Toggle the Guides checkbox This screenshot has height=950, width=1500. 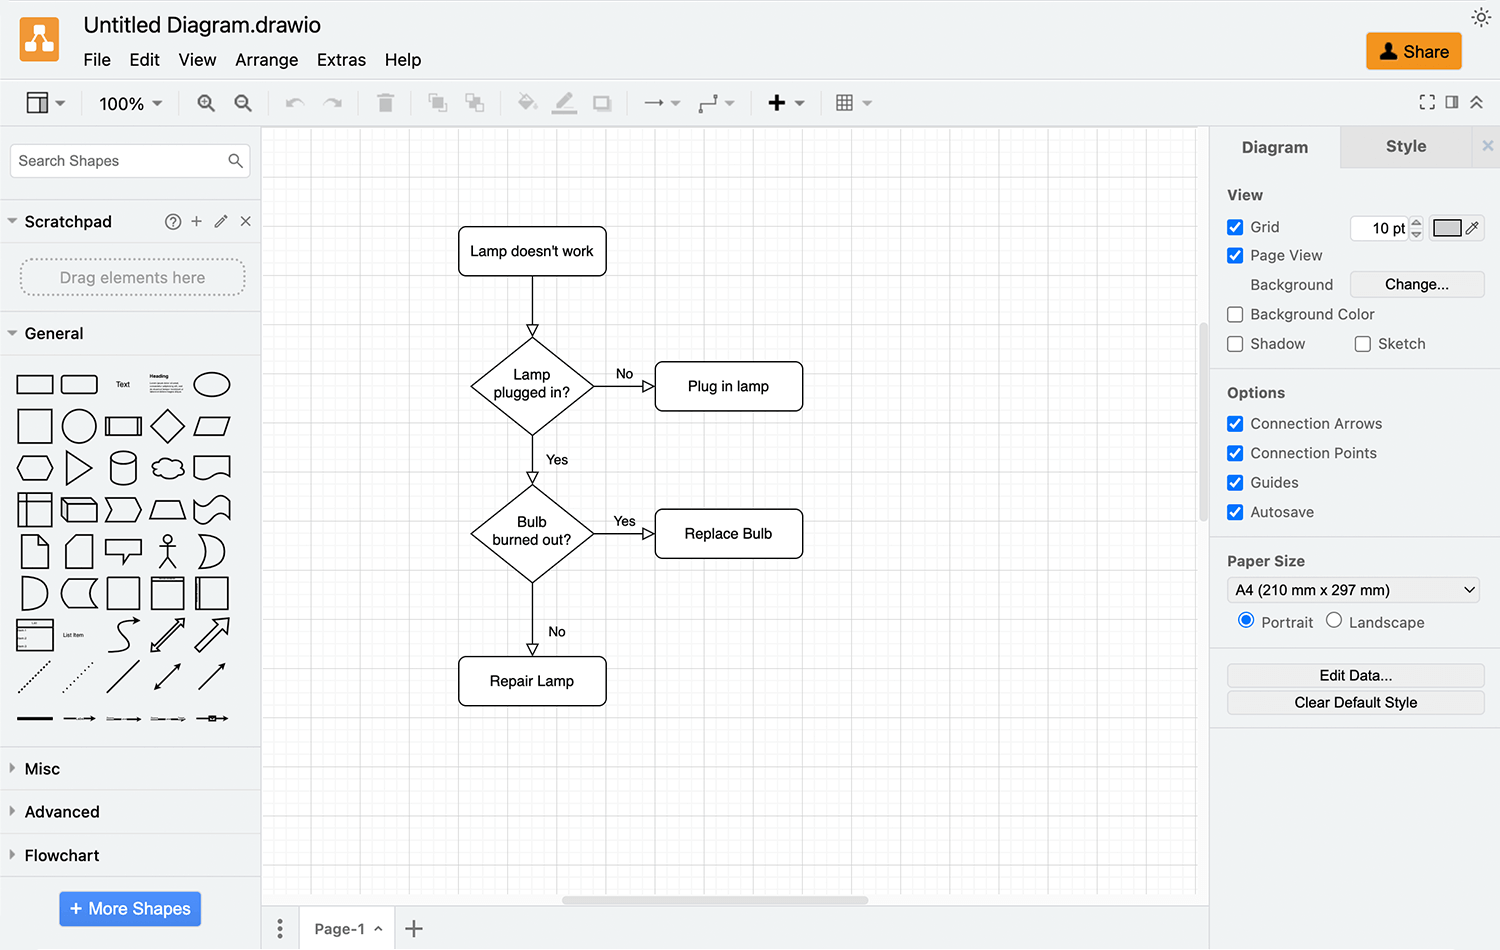pos(1235,483)
